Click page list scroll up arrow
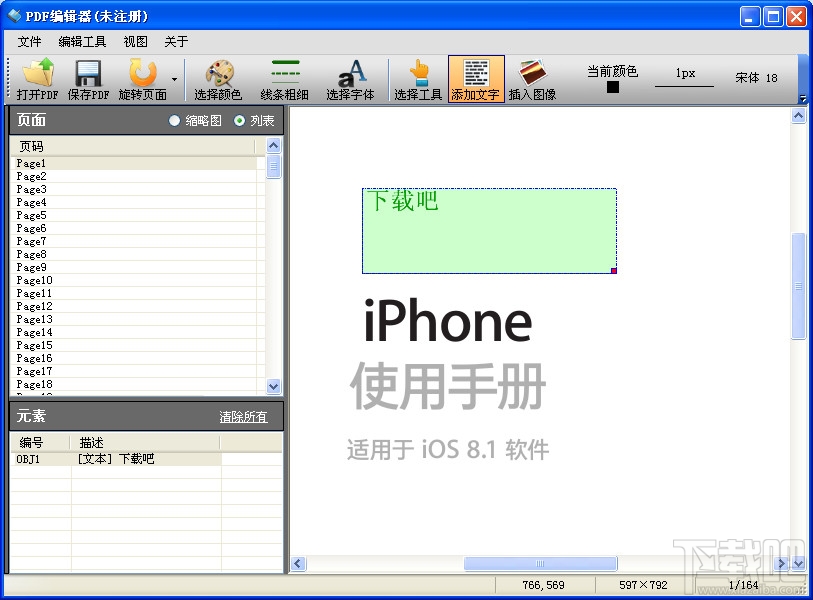 274,145
